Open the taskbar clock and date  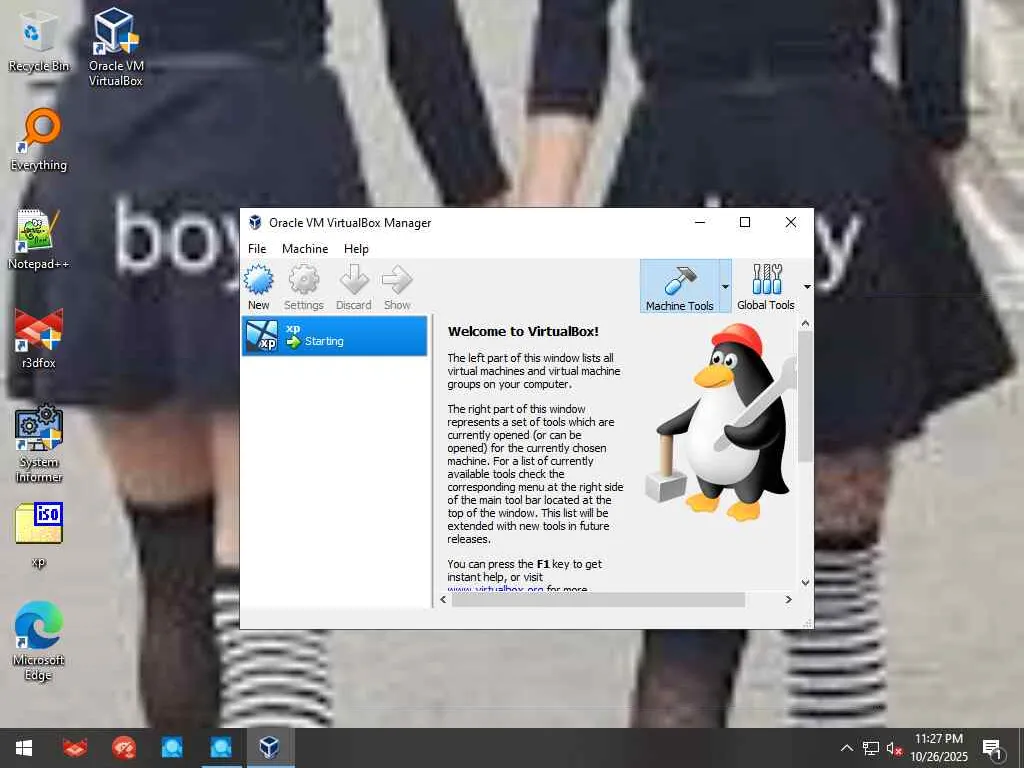coord(939,748)
